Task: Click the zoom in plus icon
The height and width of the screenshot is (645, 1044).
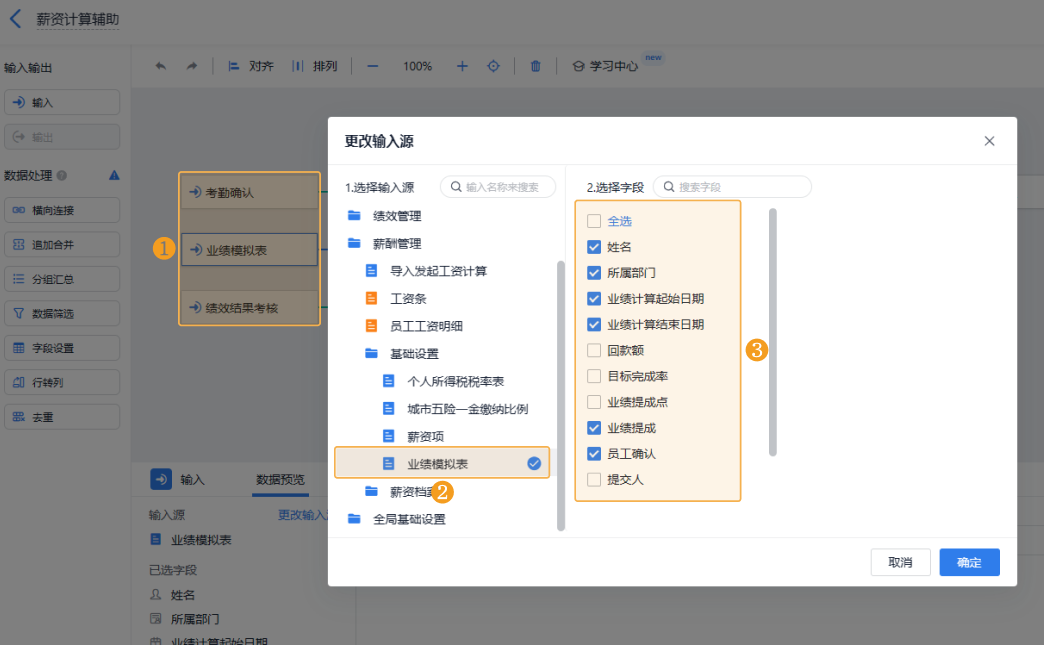Action: pos(462,66)
